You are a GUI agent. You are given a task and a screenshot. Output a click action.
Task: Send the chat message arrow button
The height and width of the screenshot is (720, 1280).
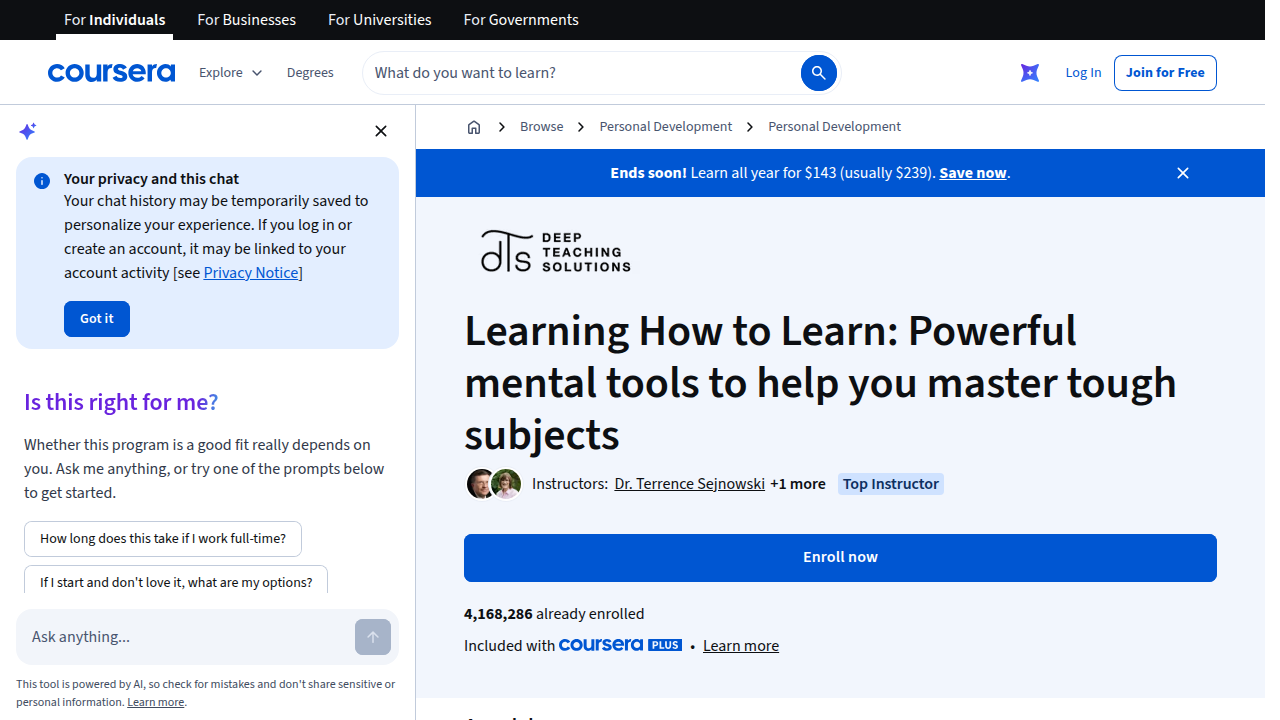[x=373, y=637]
